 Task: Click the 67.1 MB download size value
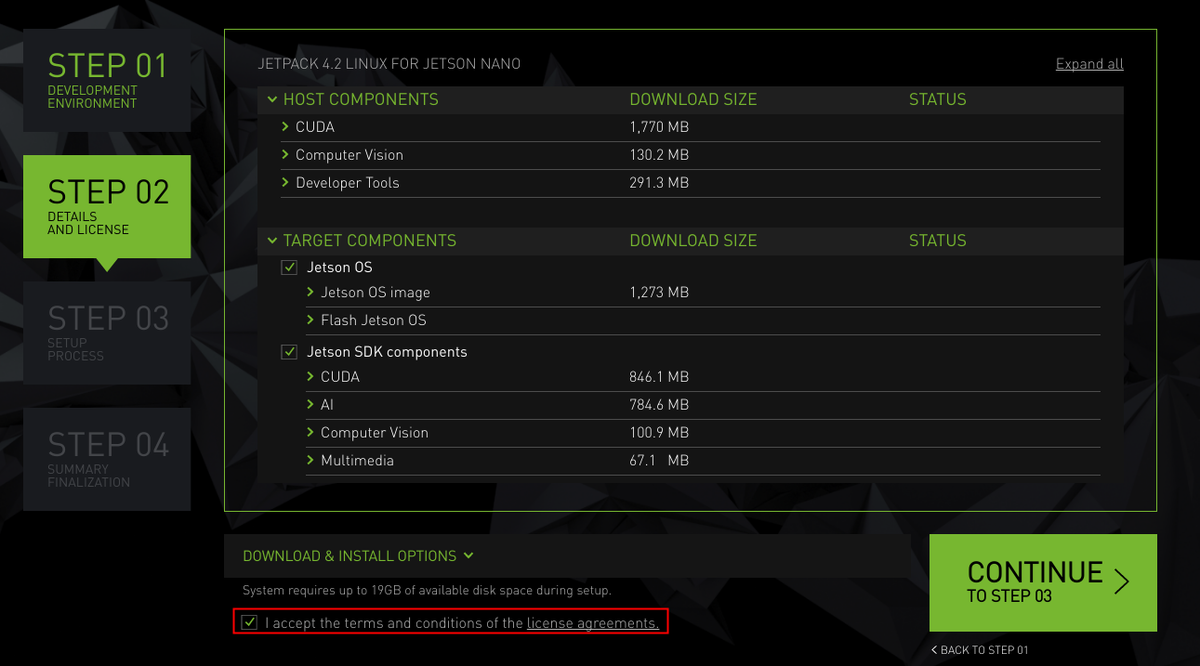659,461
